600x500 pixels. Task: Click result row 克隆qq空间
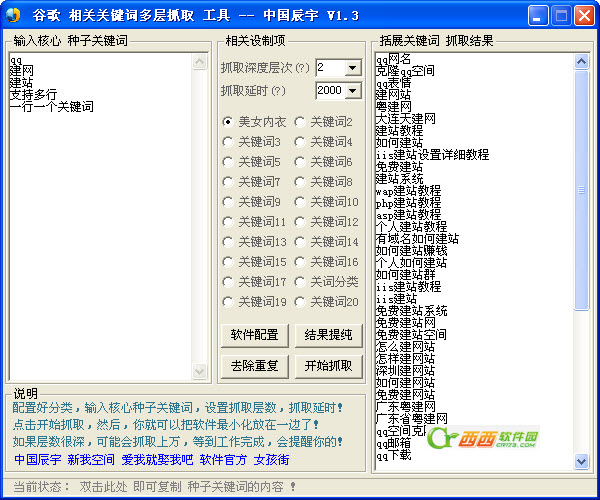pyautogui.click(x=405, y=71)
